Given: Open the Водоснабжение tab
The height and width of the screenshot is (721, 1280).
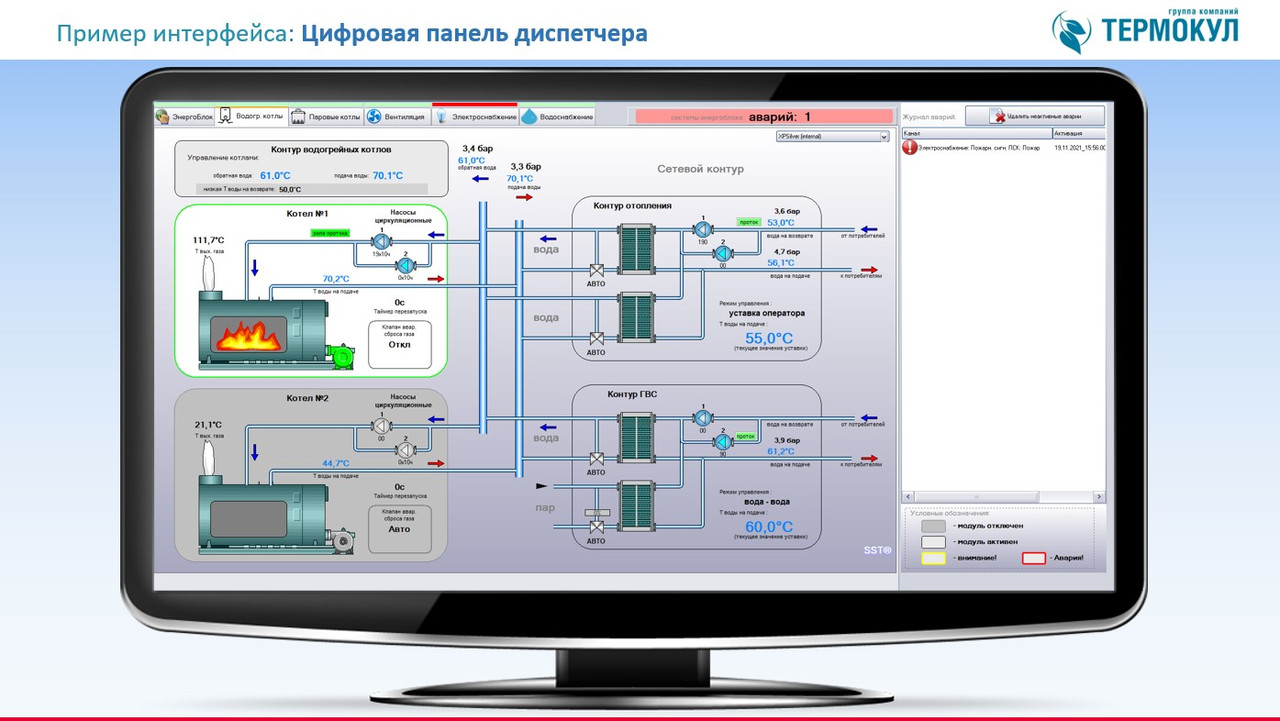Looking at the screenshot, I should 557,116.
